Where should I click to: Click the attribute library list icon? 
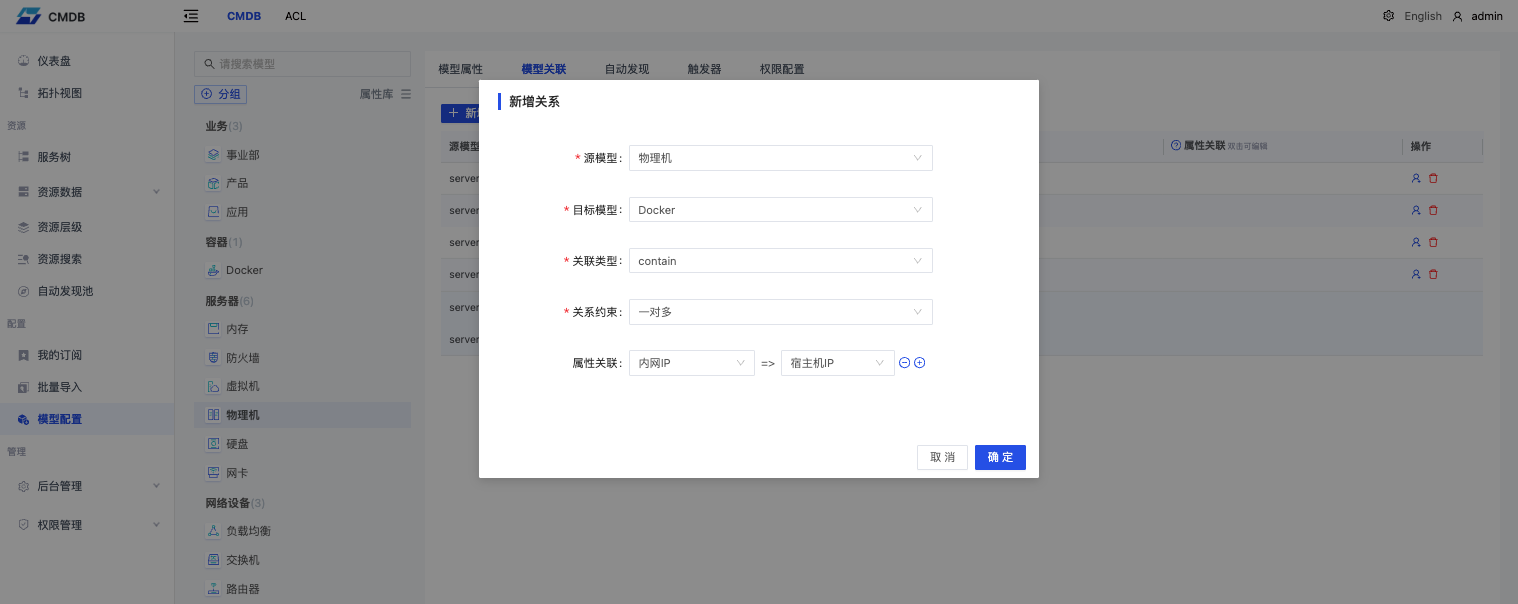pyautogui.click(x=405, y=94)
